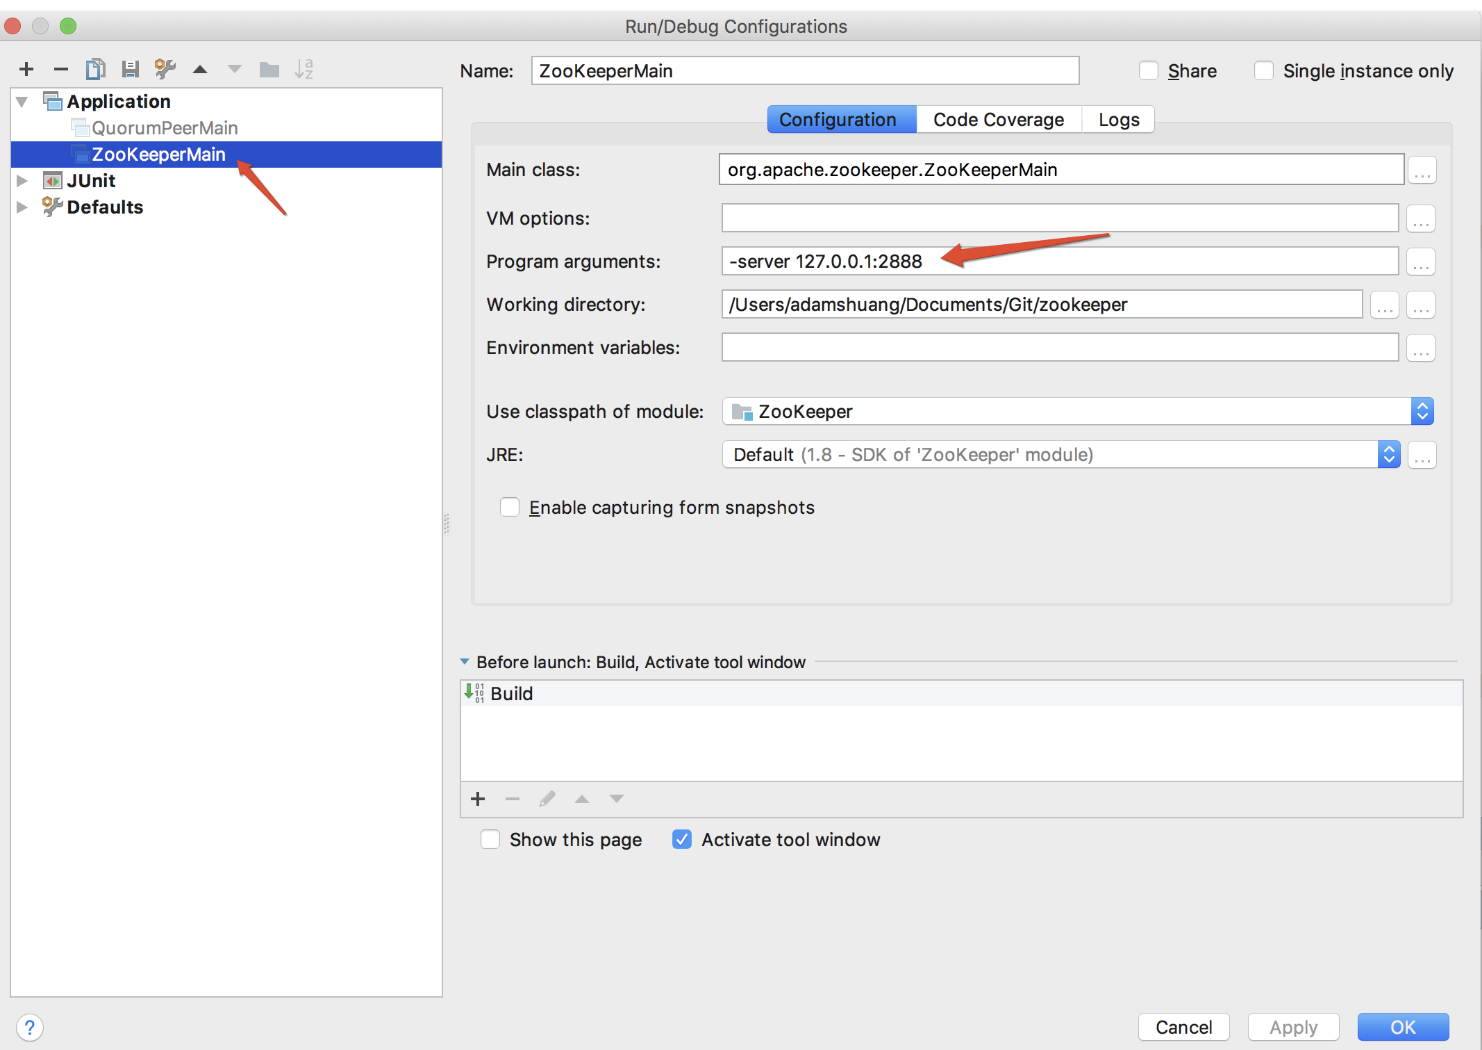Expand the Program arguments editor
Screen dimensions: 1482x1050
1421,262
